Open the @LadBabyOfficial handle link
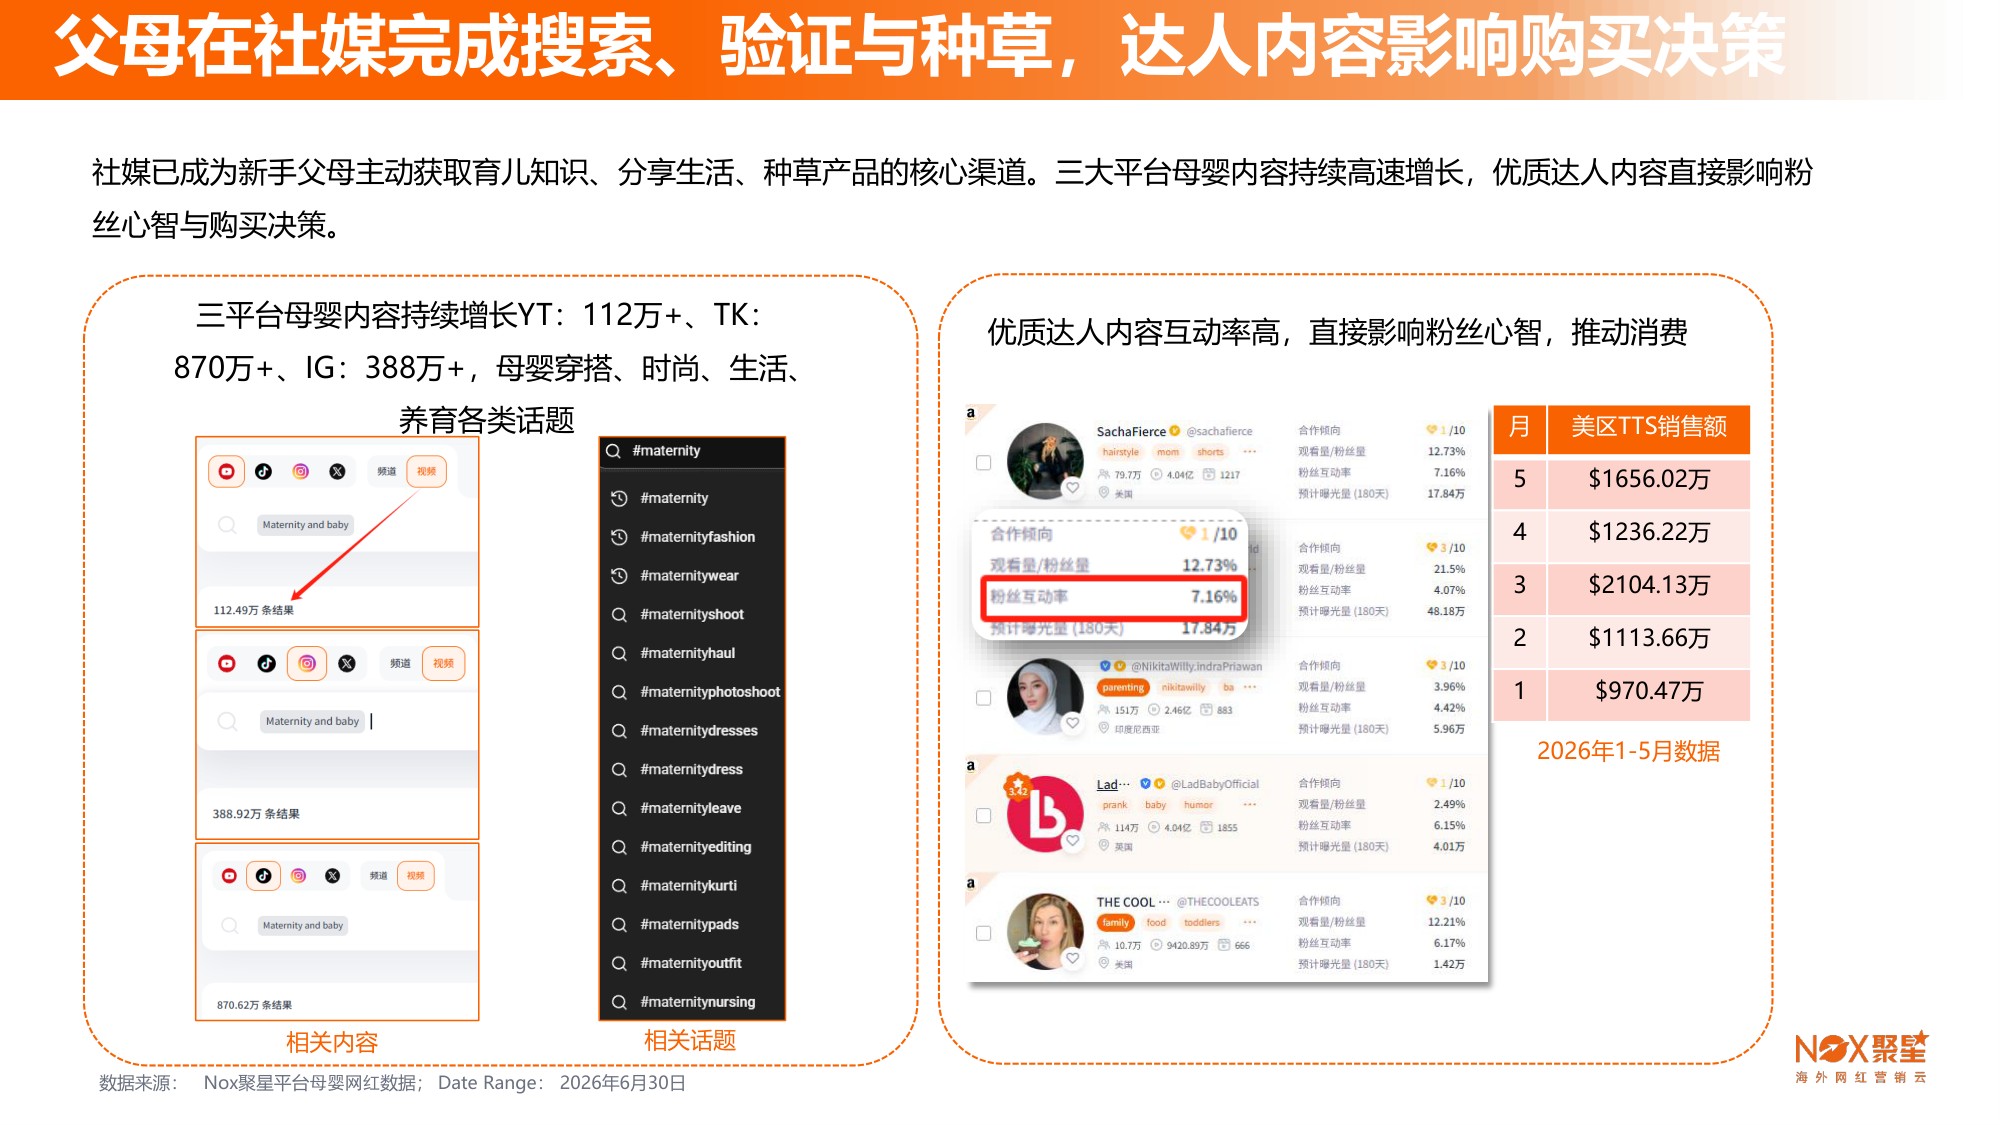This screenshot has height=1125, width=2000. (1215, 784)
